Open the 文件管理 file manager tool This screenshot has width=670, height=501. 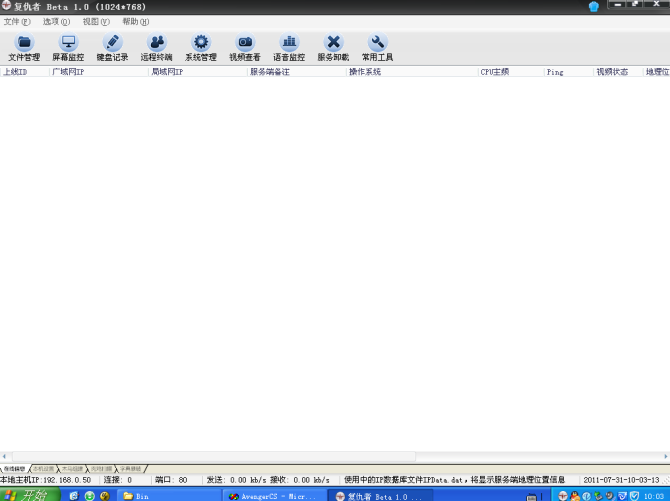coord(24,47)
